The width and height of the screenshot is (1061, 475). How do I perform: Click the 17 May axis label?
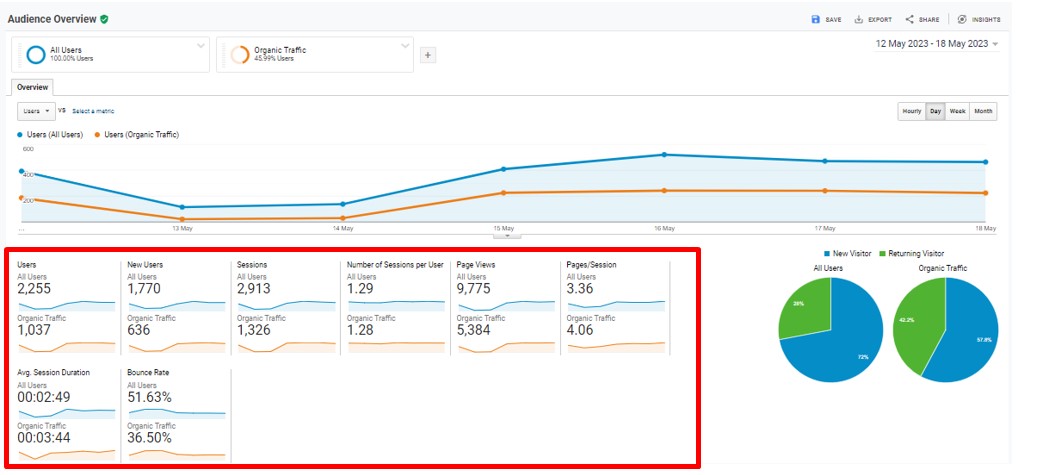[x=824, y=229]
